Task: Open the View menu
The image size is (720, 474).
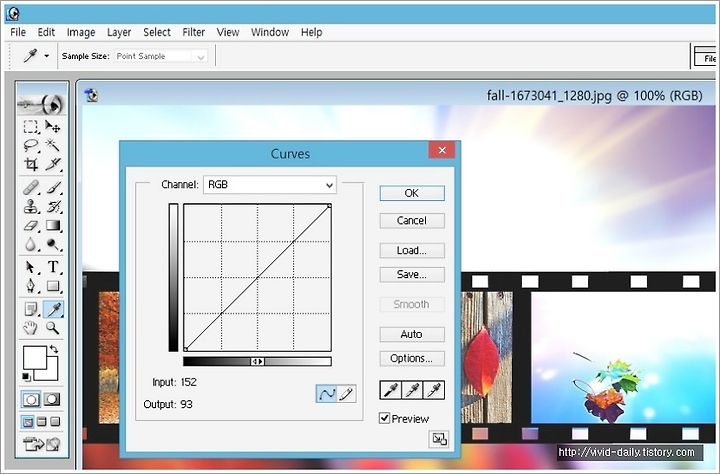Action: pyautogui.click(x=228, y=32)
